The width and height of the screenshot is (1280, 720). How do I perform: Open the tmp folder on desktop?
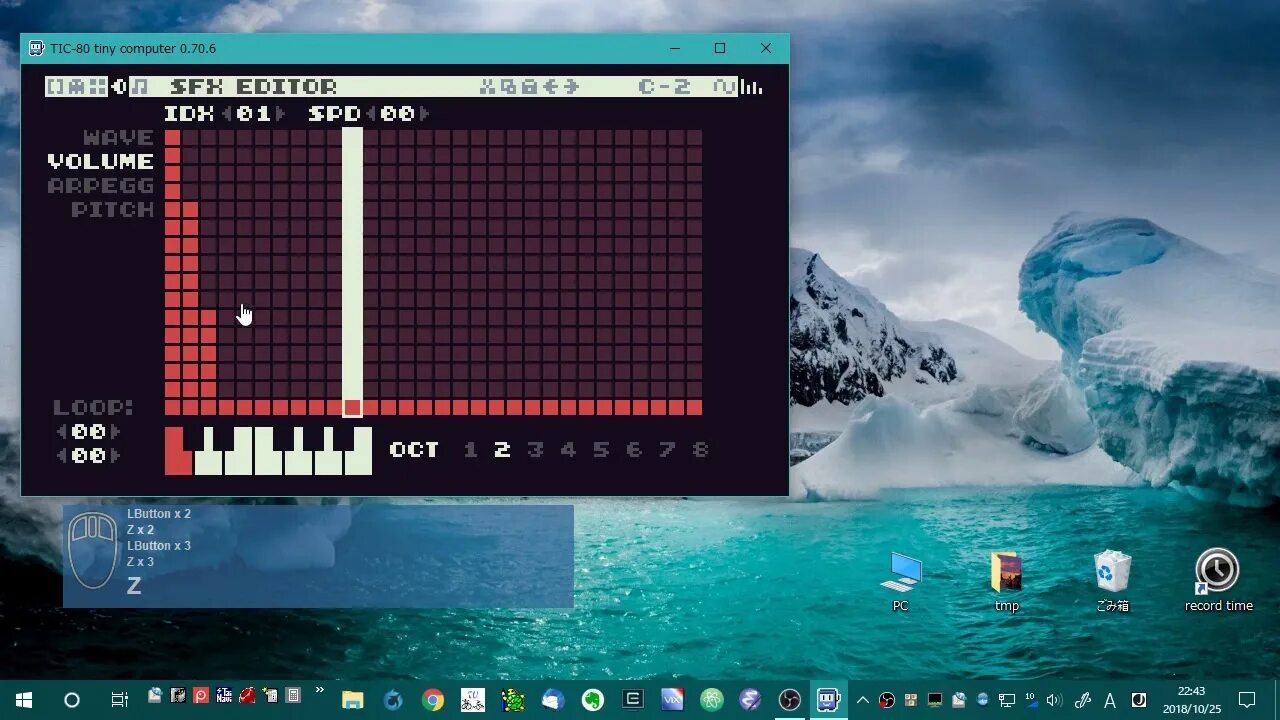1007,581
